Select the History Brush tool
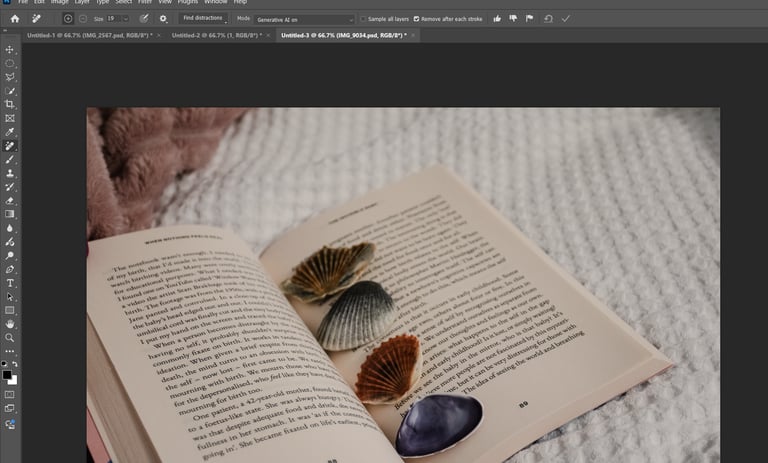The width and height of the screenshot is (768, 463). [9, 187]
